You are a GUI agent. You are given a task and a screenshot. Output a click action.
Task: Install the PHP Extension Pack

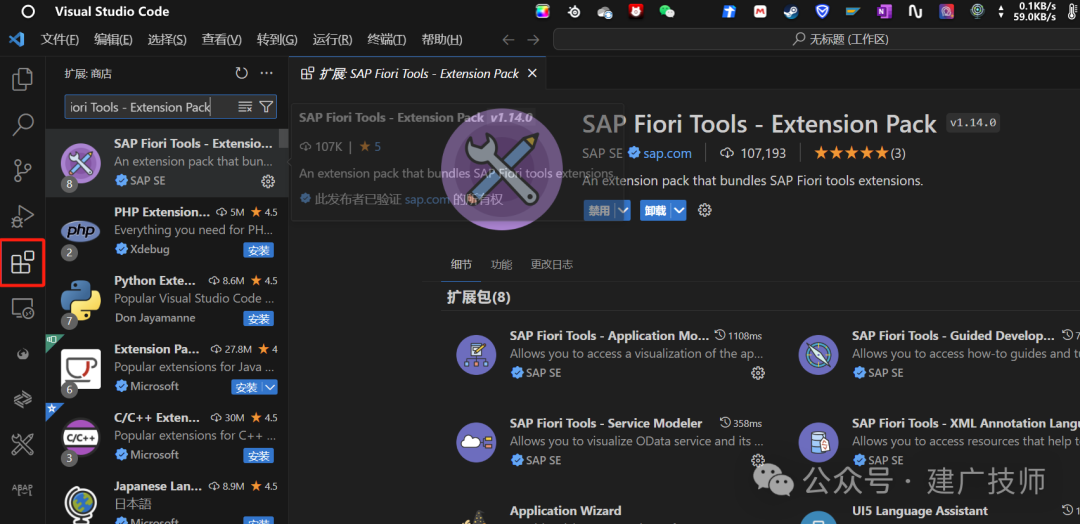coord(258,250)
